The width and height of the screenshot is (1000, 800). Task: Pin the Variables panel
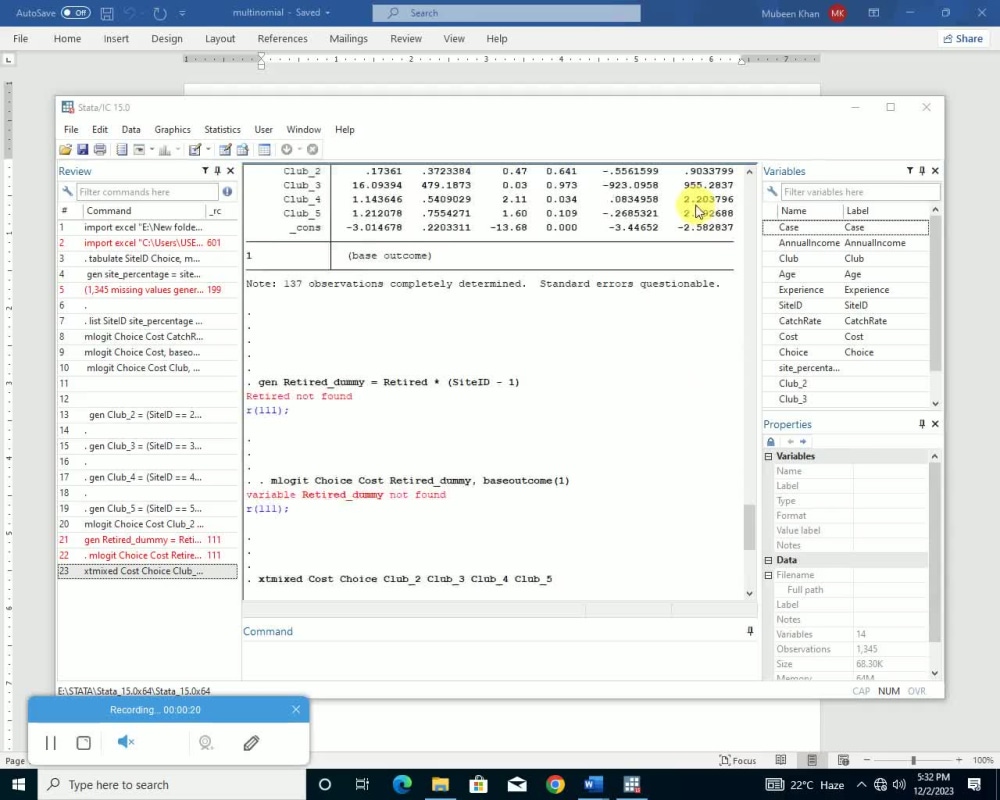click(922, 170)
